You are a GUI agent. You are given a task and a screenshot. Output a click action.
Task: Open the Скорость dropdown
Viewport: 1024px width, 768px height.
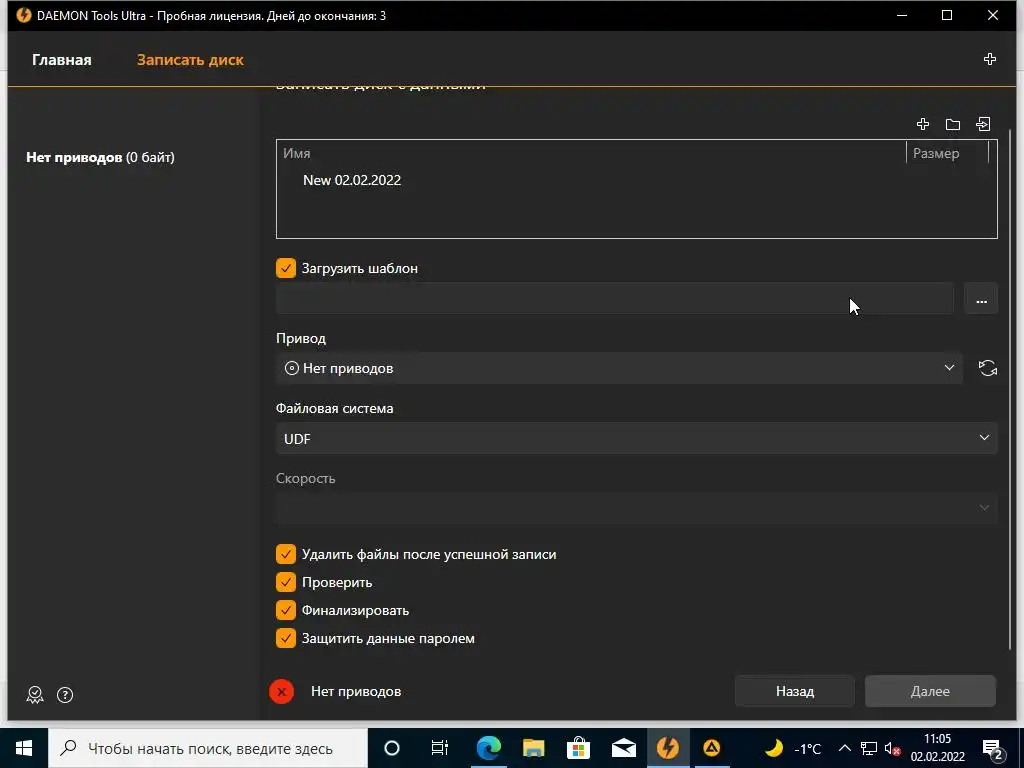pos(637,508)
